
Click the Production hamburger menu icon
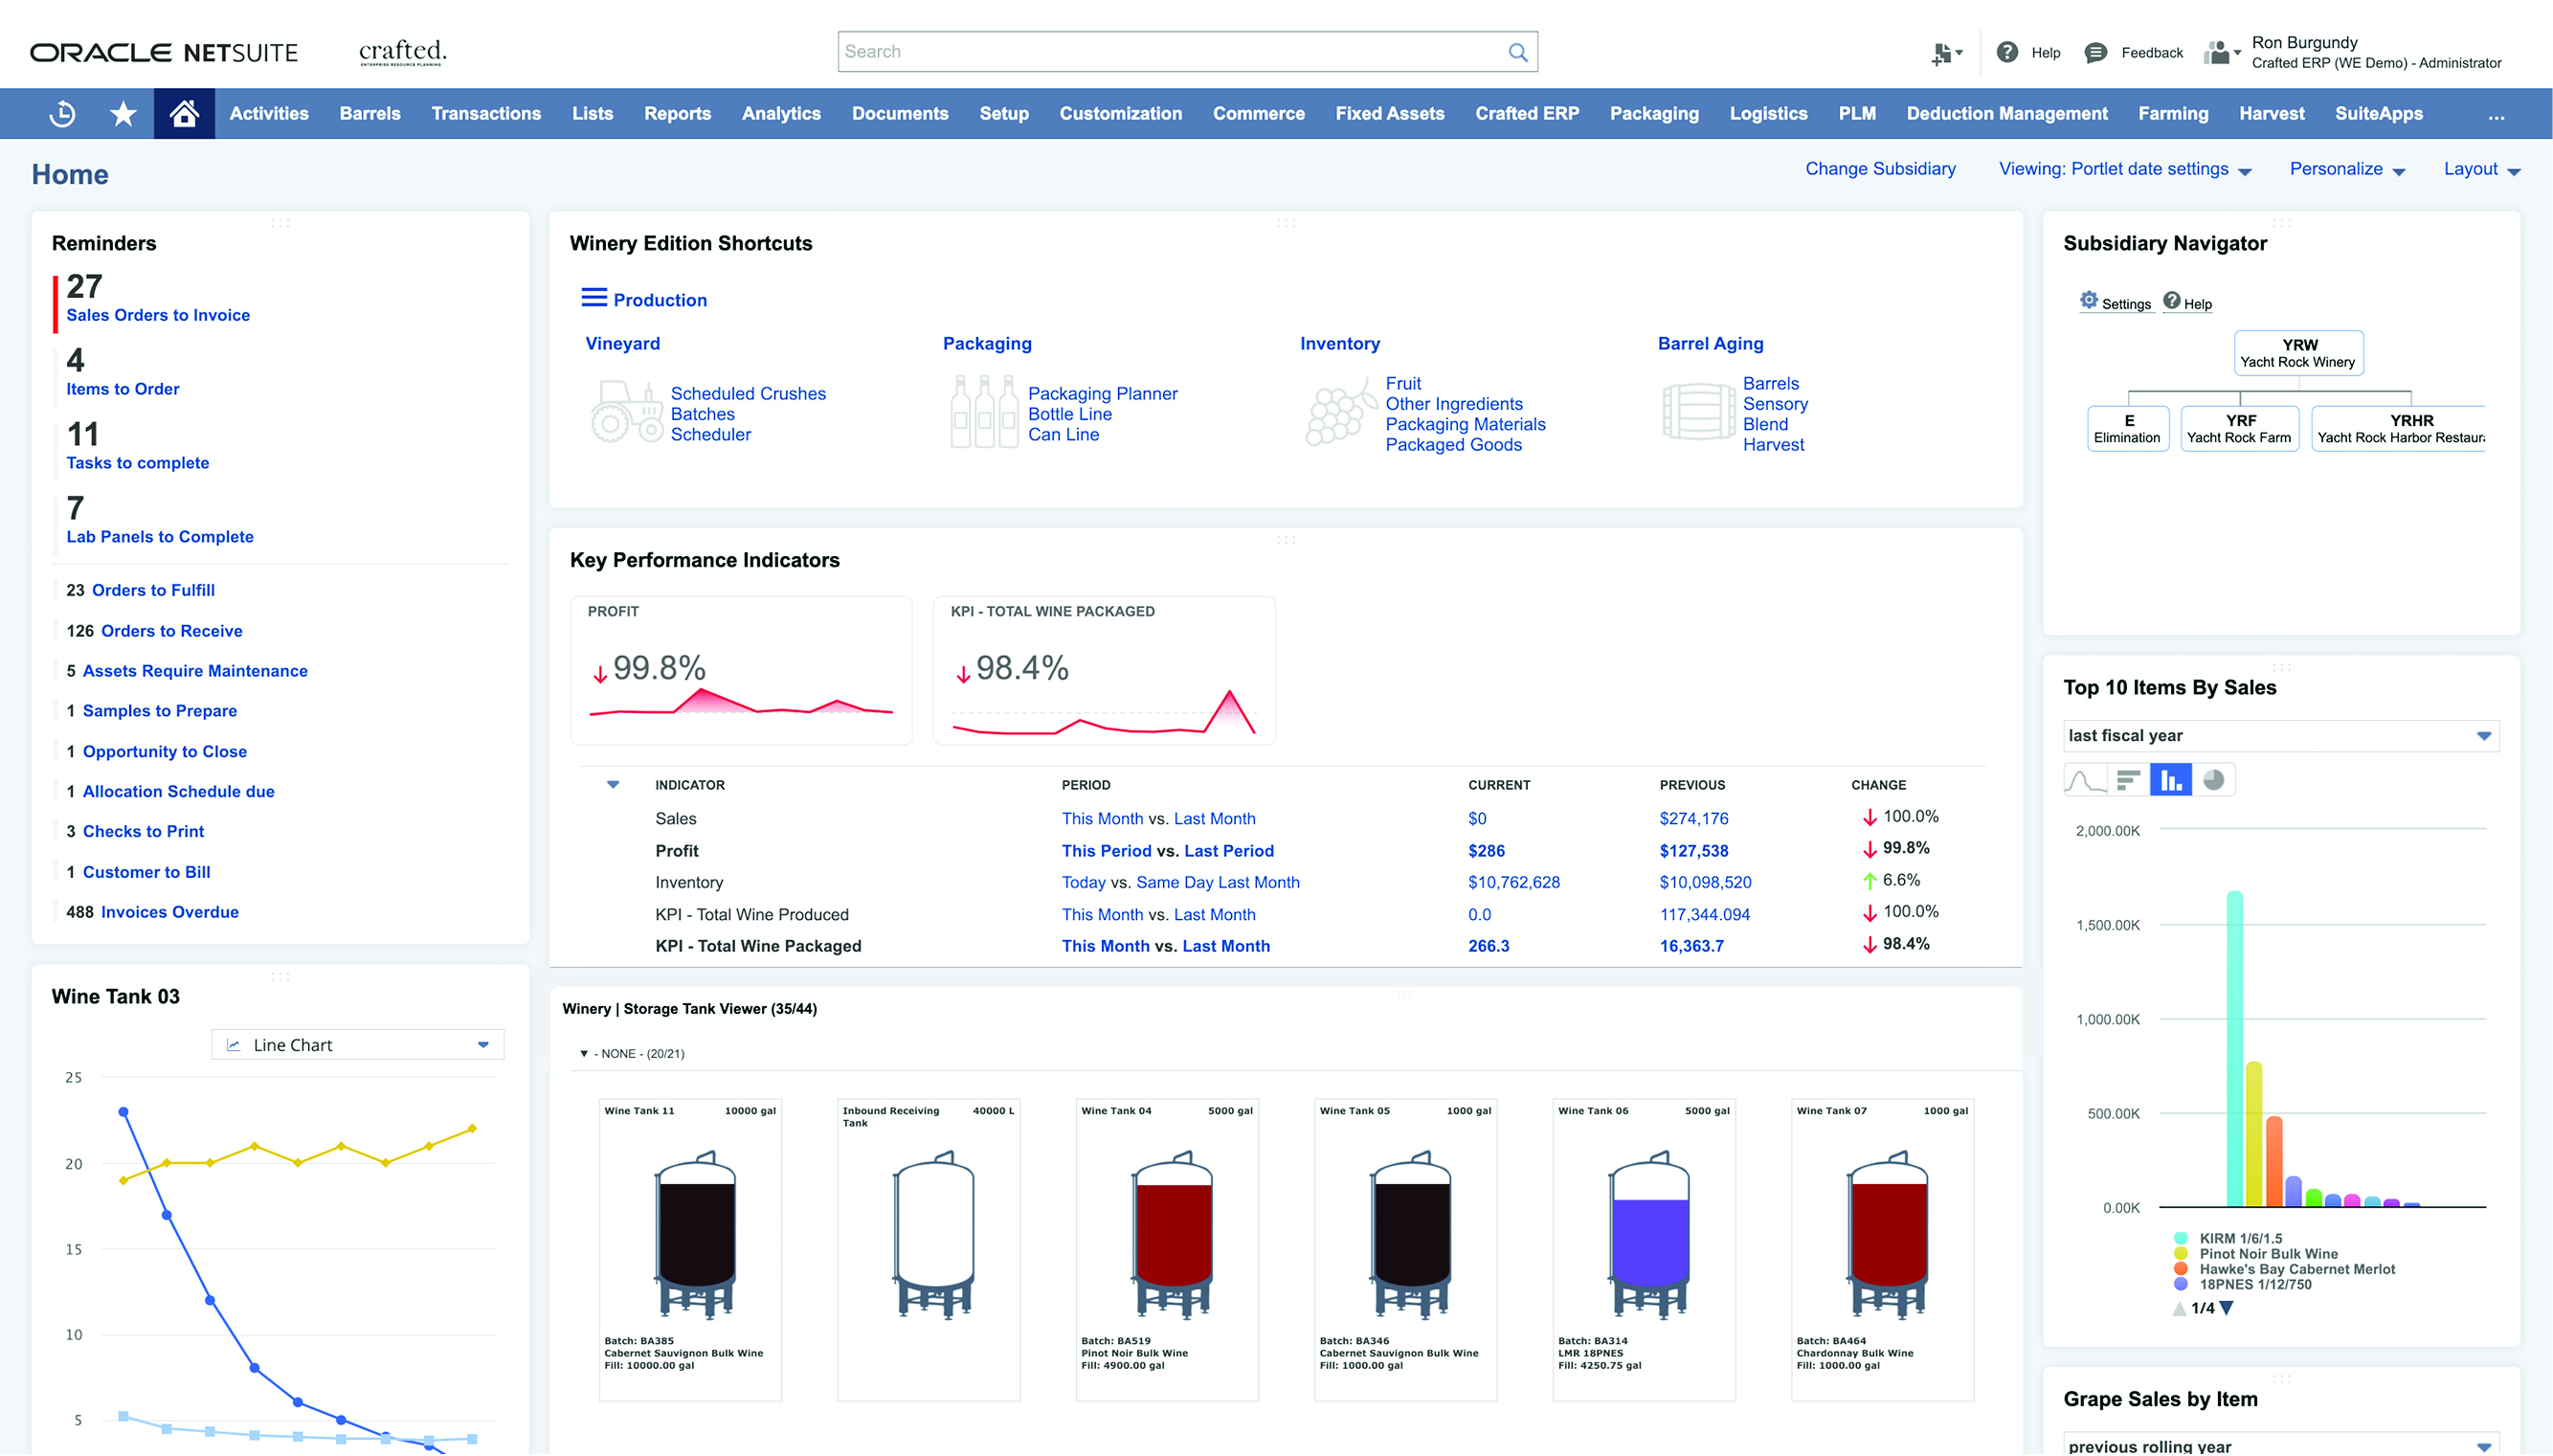594,298
